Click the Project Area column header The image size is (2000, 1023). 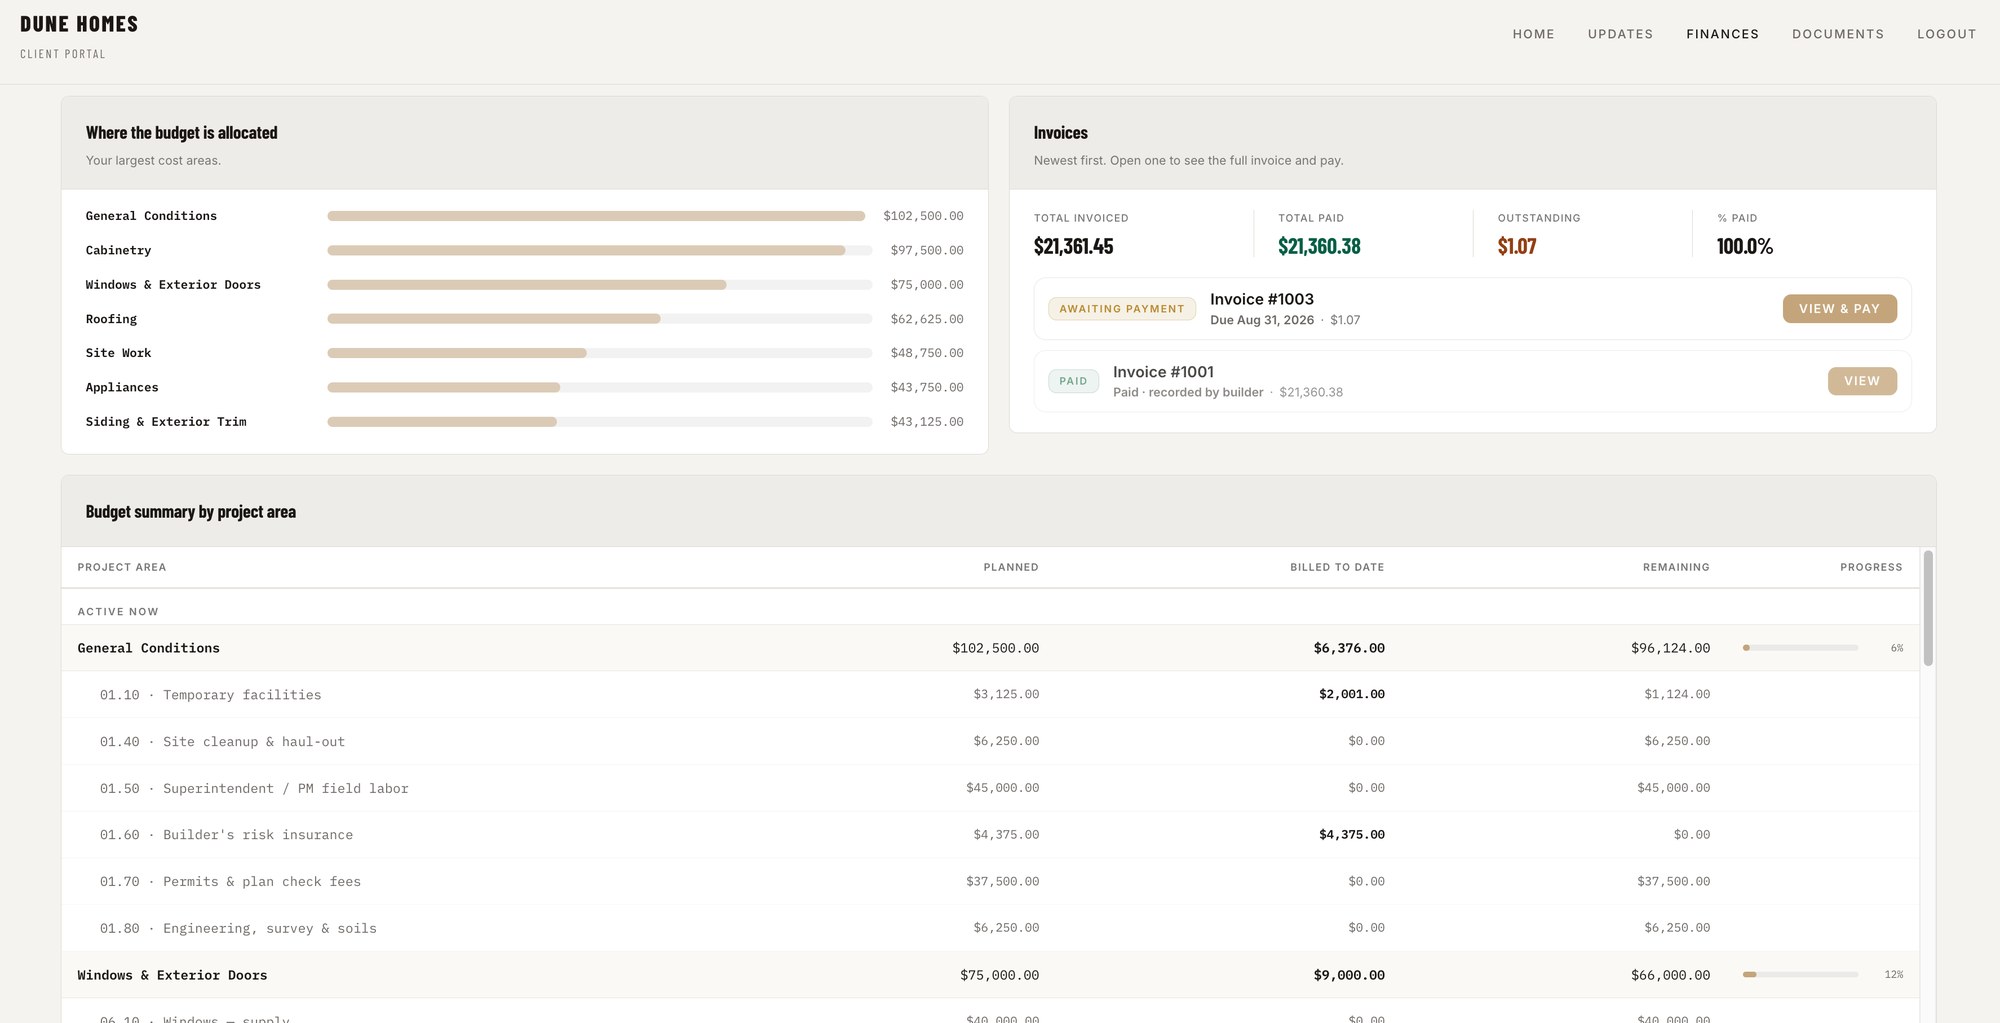[x=122, y=567]
